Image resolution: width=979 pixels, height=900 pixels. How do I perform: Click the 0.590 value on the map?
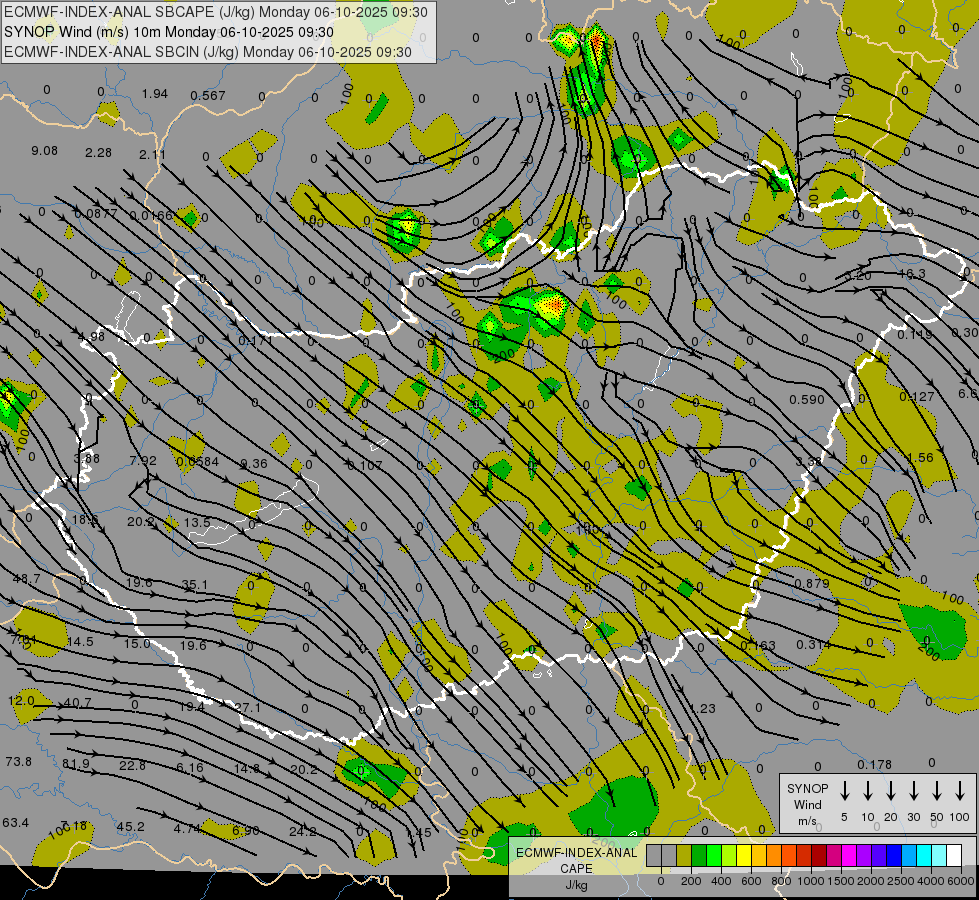(x=807, y=399)
